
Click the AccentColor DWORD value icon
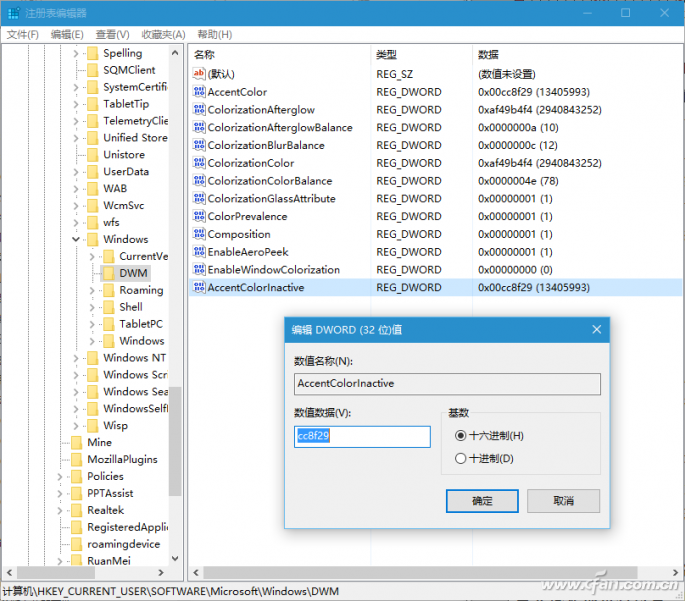coord(199,92)
